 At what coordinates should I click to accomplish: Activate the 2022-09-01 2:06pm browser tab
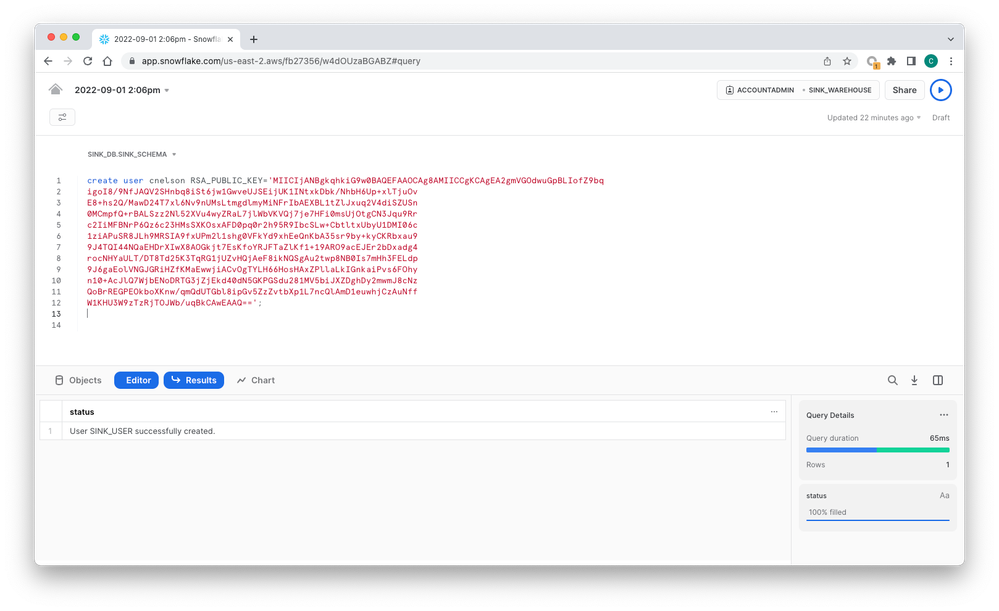click(167, 40)
